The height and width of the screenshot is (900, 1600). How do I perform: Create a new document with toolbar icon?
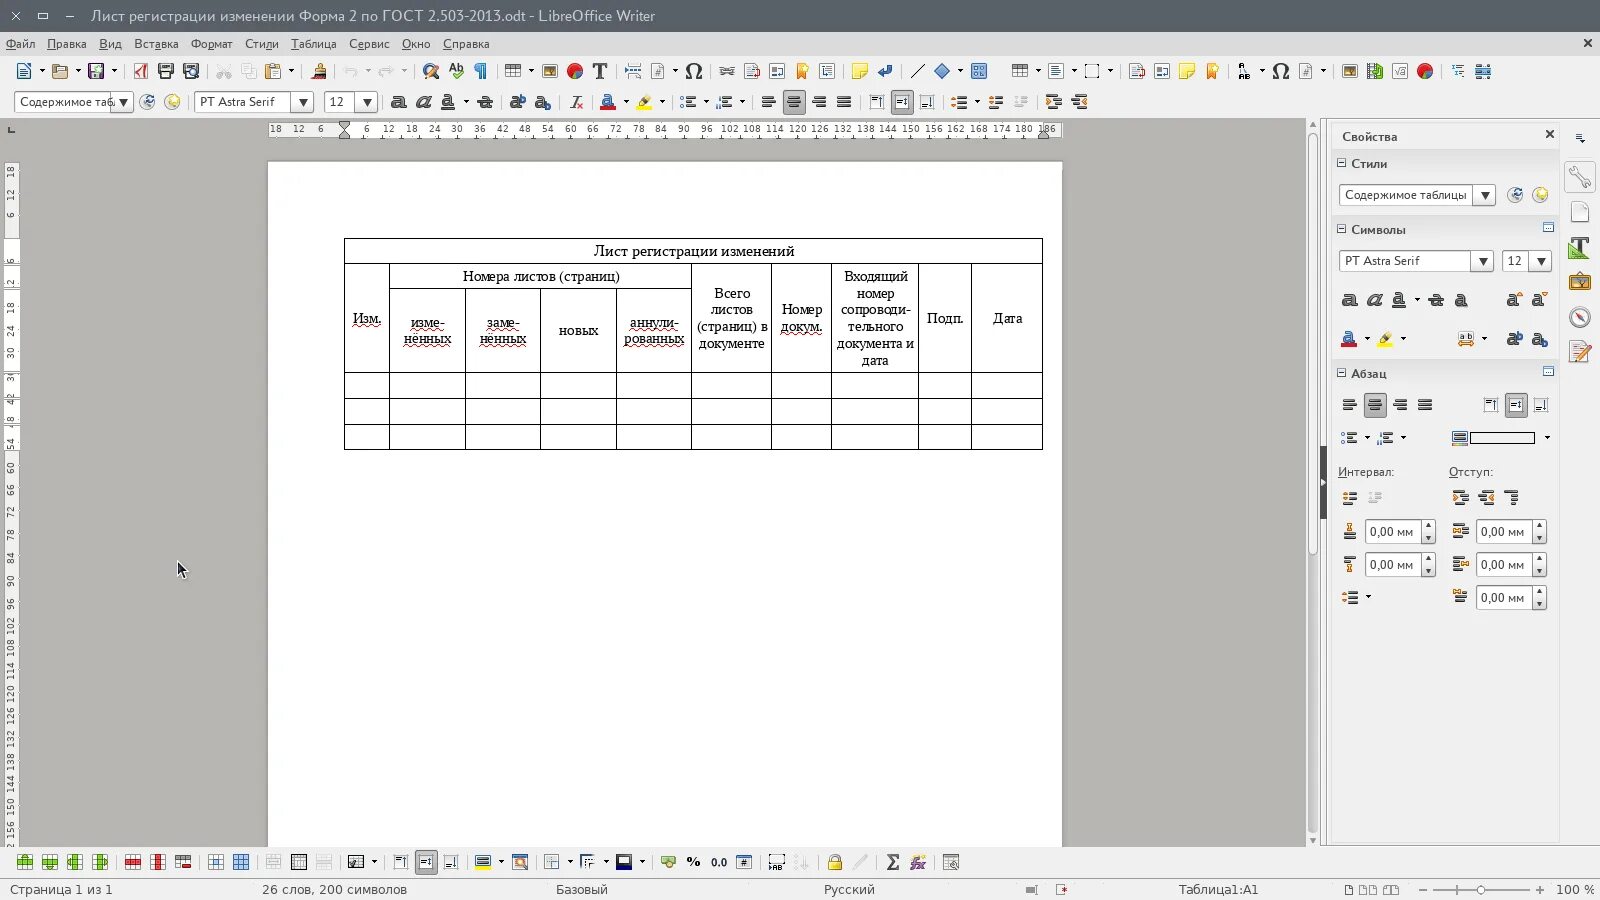[x=24, y=71]
